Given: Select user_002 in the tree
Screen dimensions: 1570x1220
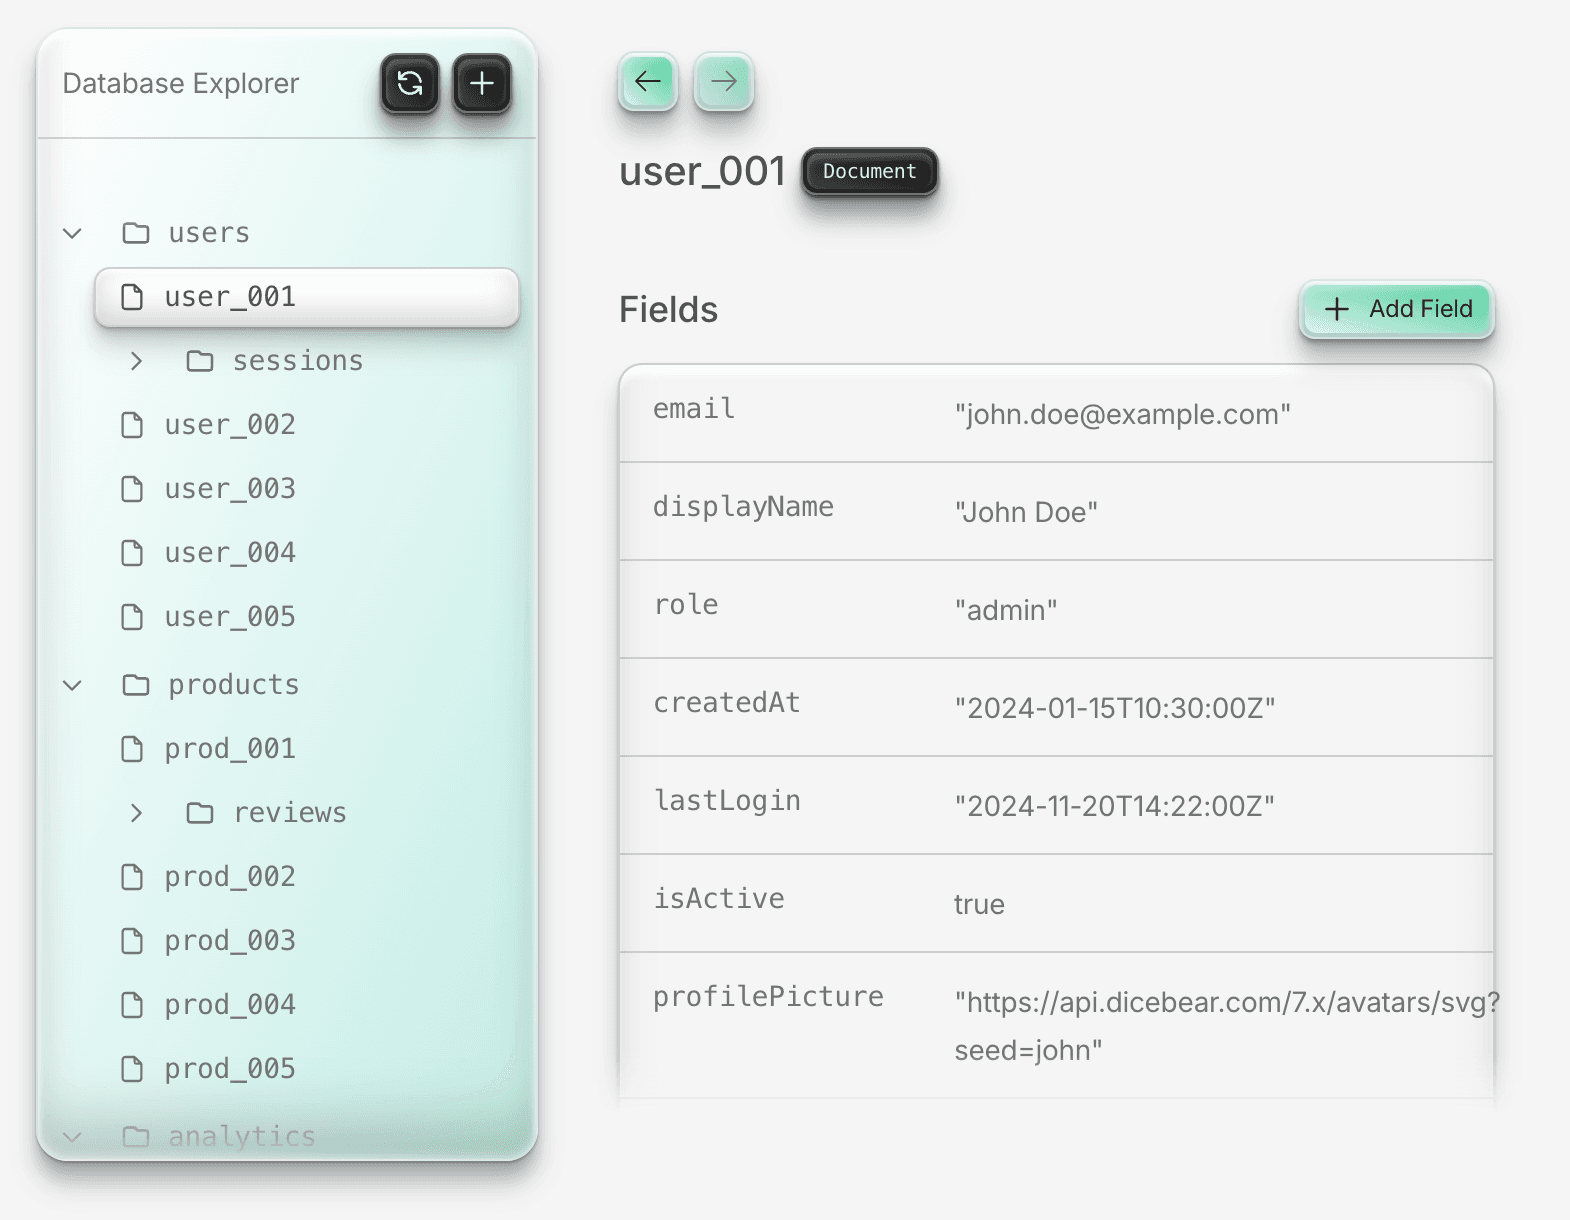Looking at the screenshot, I should coord(230,425).
